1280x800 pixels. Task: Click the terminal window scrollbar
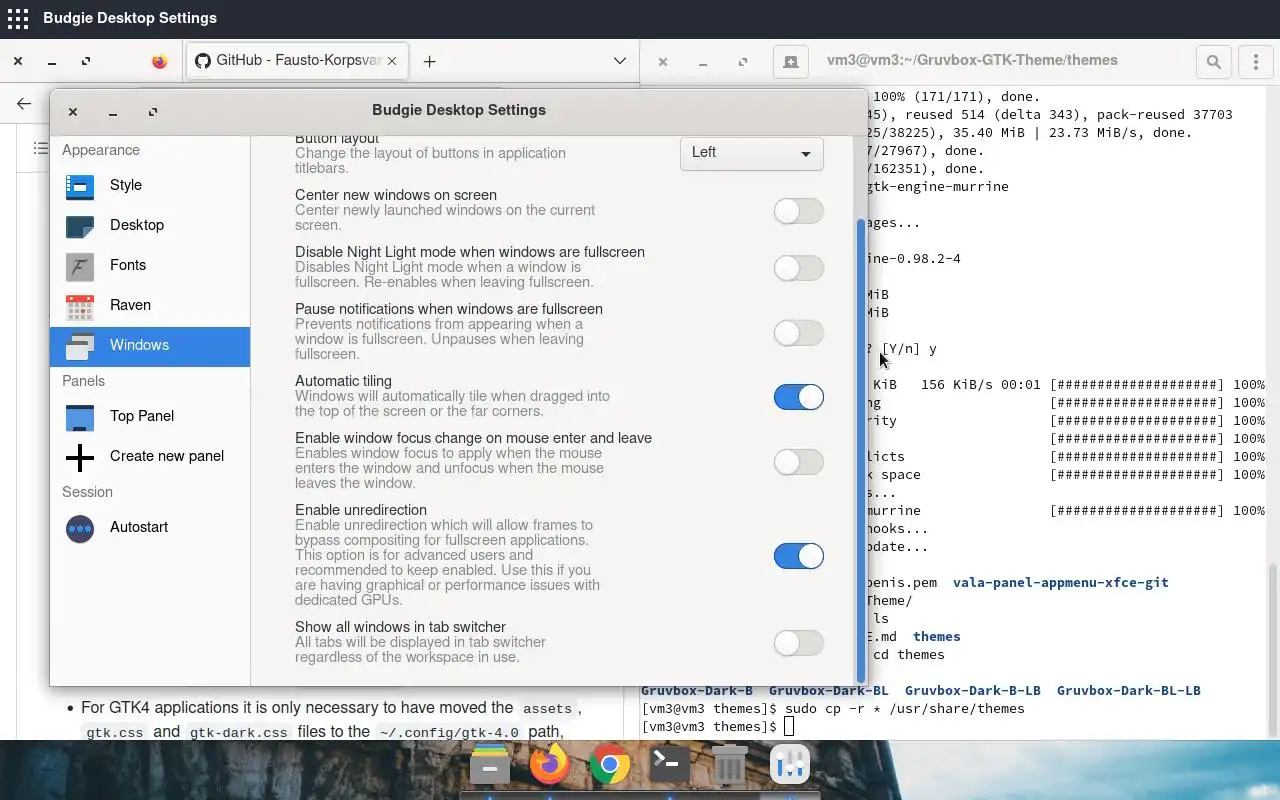tap(1273, 648)
